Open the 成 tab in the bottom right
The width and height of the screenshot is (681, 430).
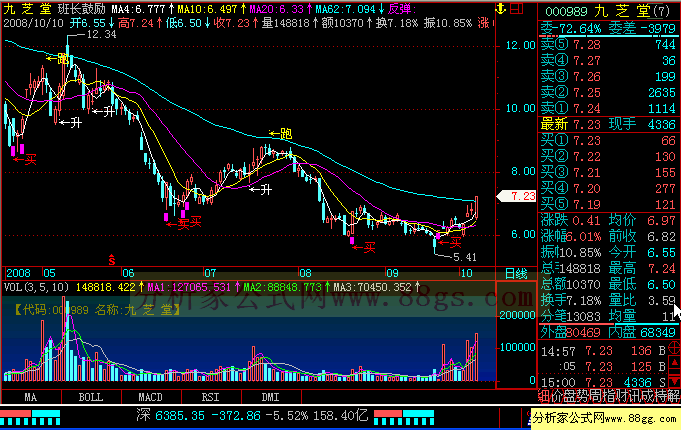[648, 396]
